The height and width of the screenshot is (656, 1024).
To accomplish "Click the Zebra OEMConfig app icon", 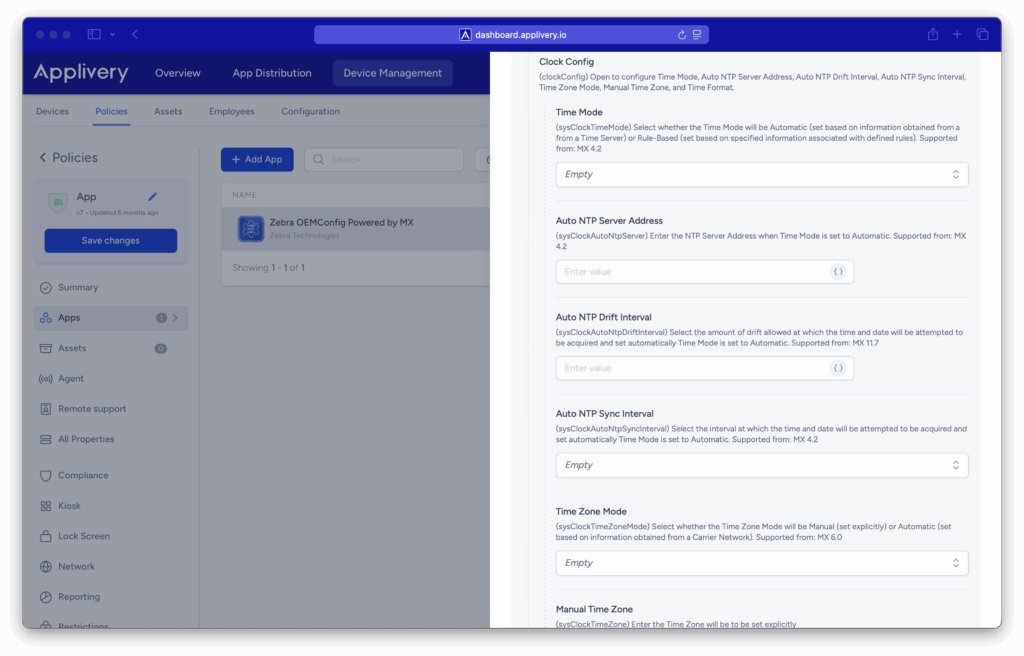I will point(250,228).
